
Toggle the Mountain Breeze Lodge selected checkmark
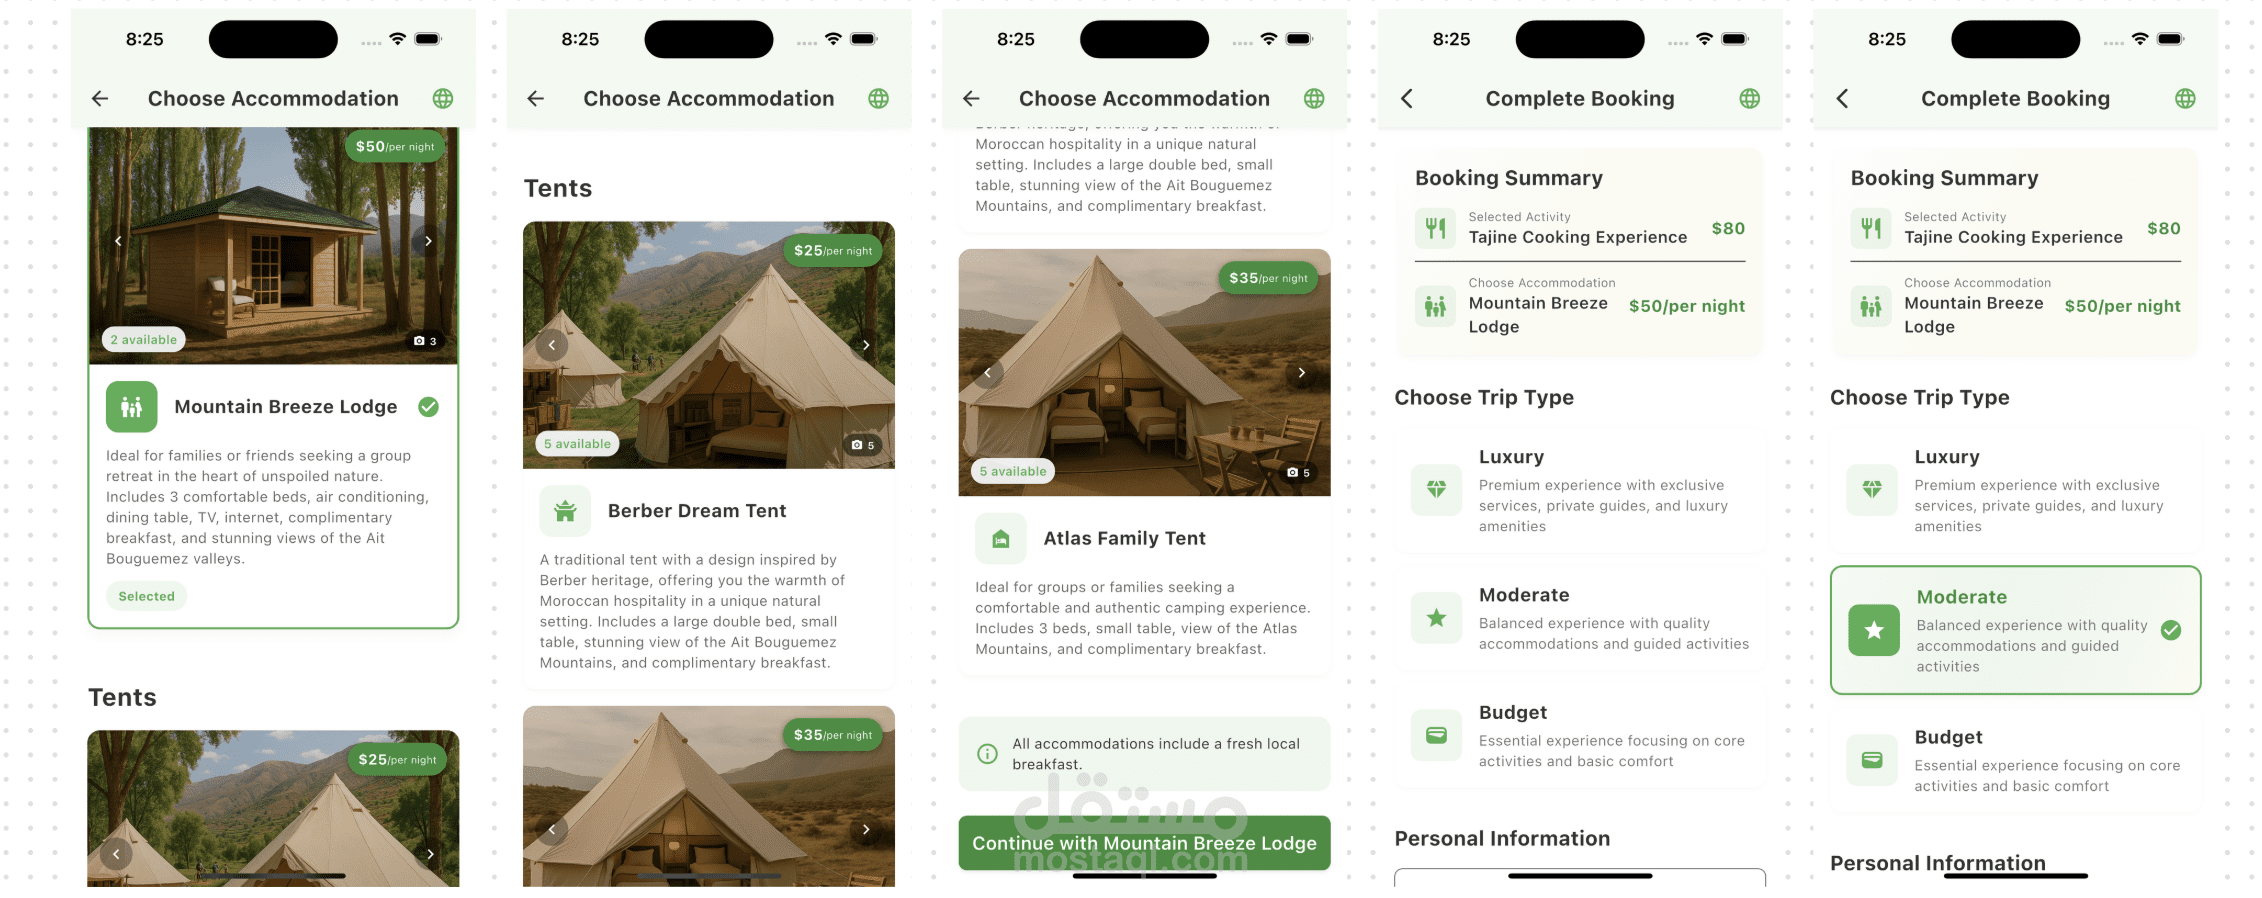429,407
